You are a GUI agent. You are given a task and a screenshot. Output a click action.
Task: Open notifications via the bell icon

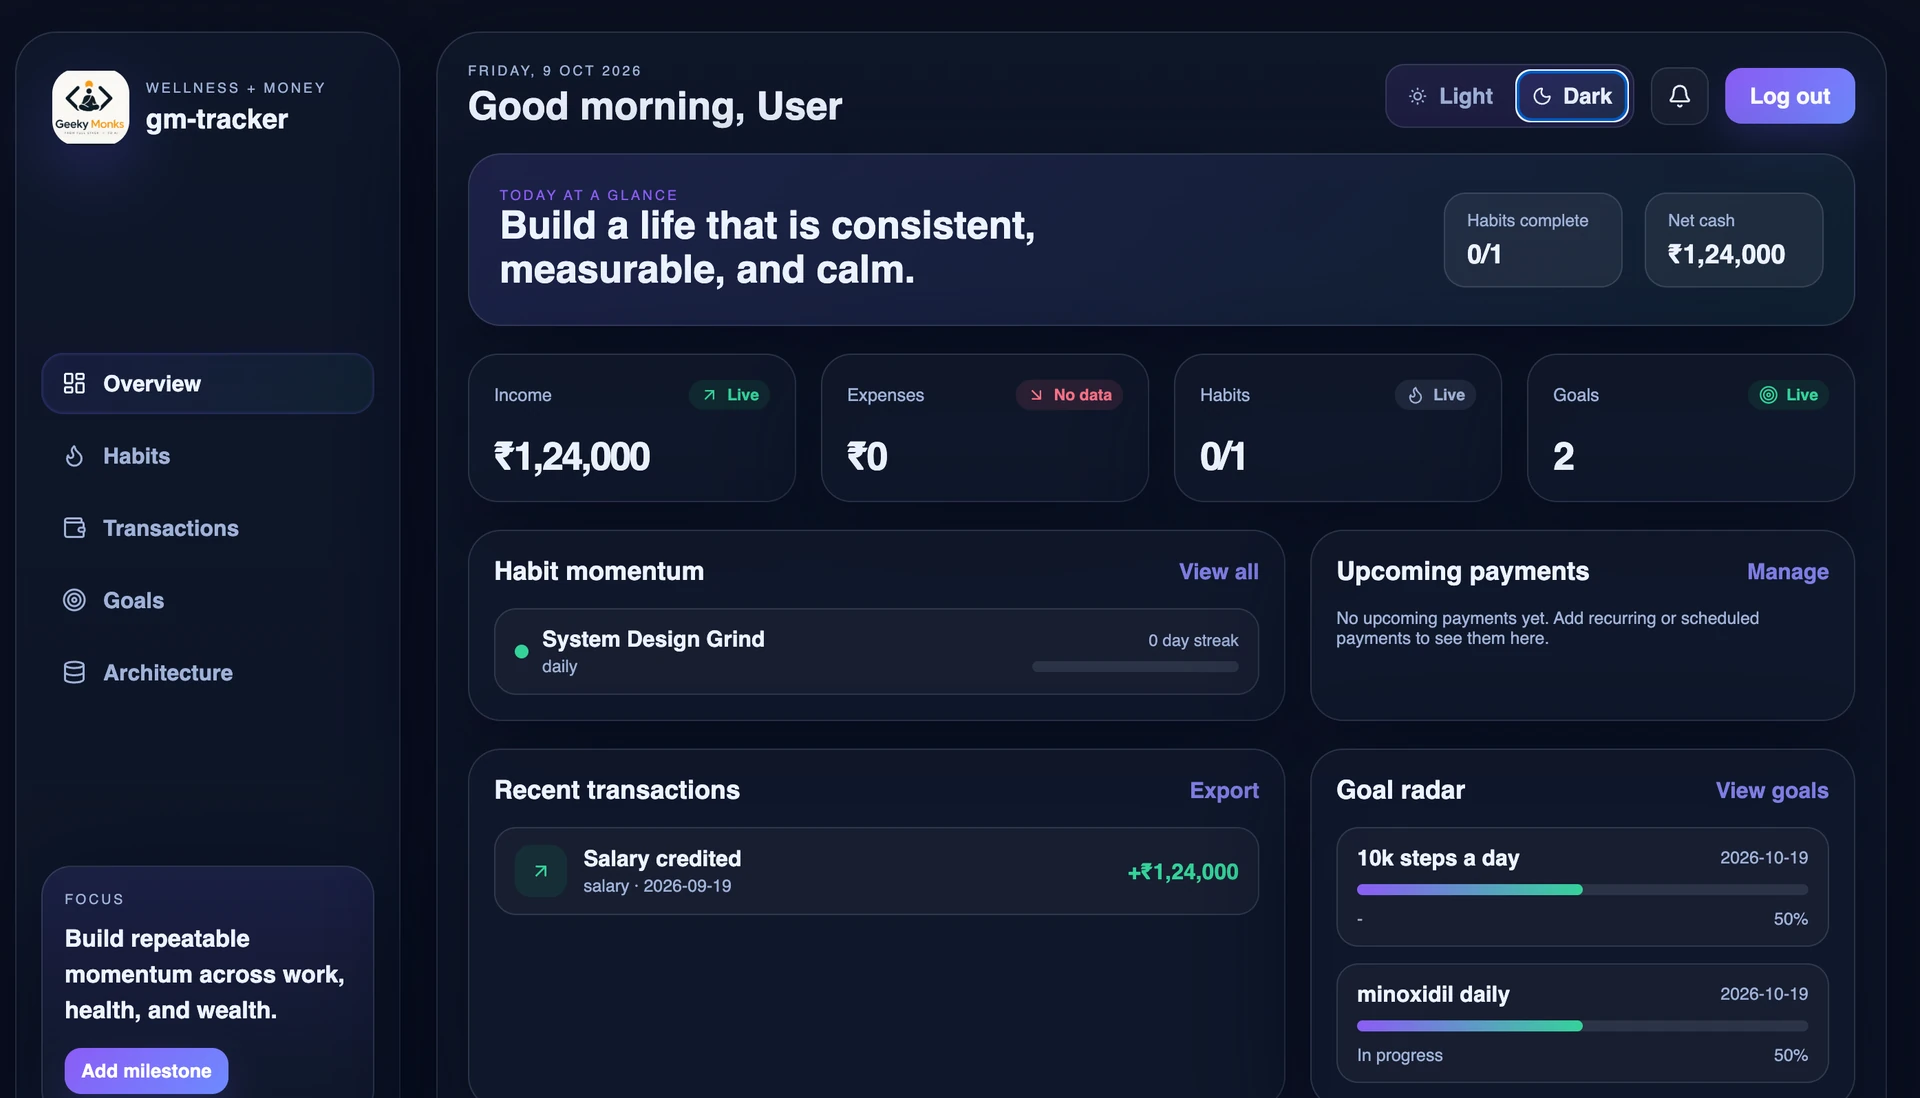coord(1679,96)
